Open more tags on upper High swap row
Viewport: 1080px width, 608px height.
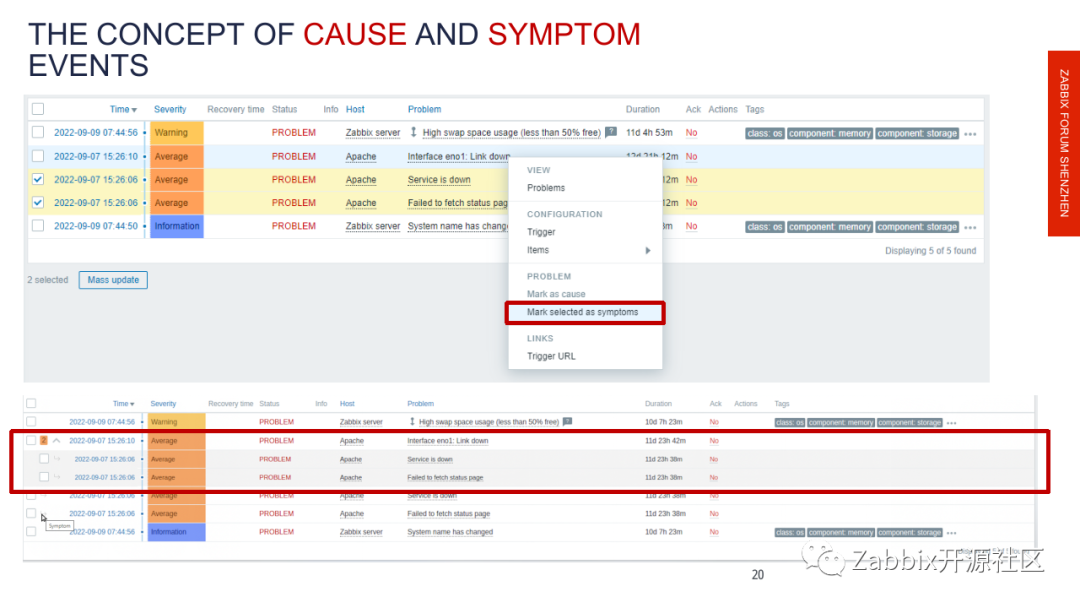pos(970,134)
